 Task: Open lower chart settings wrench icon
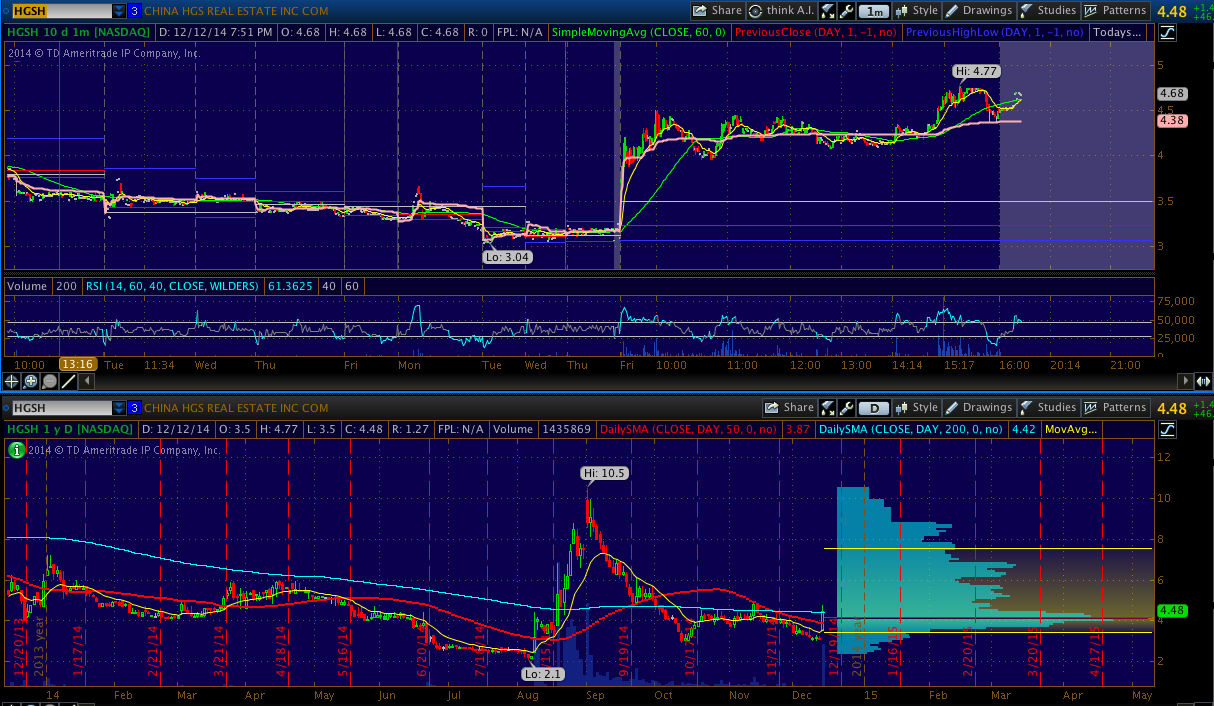(x=846, y=408)
